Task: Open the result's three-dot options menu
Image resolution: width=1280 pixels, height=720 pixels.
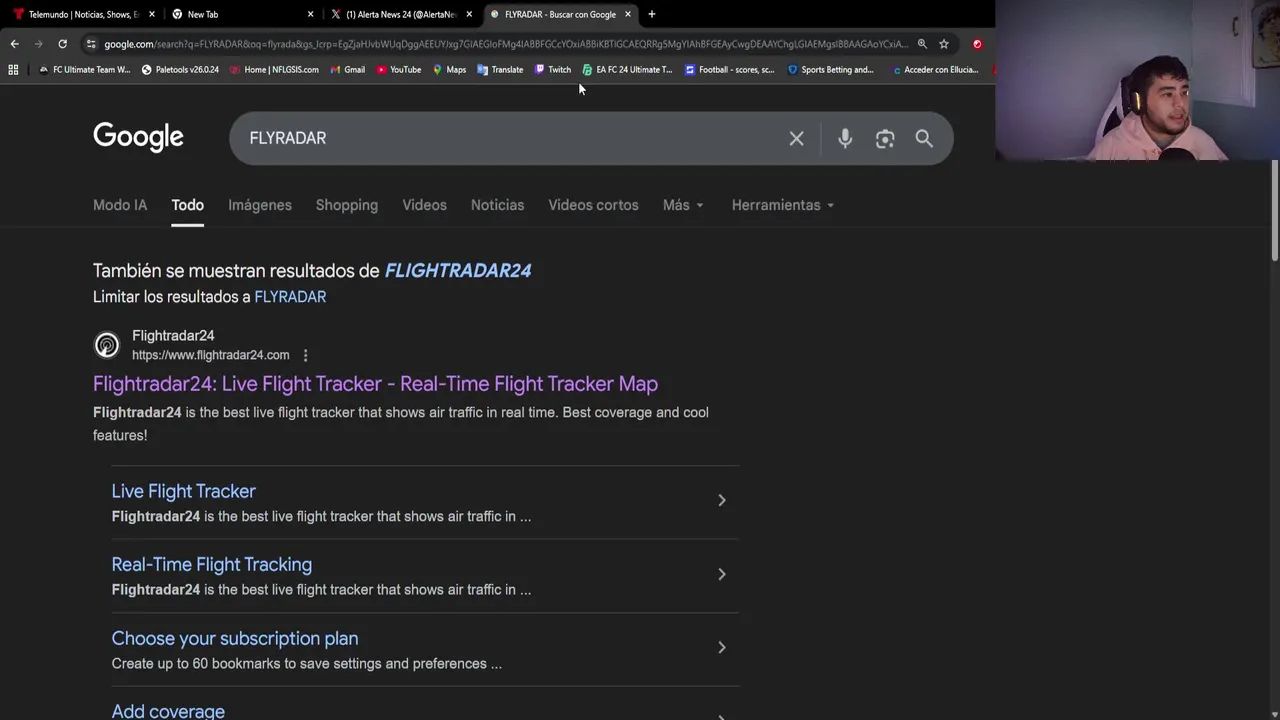Action: (305, 355)
